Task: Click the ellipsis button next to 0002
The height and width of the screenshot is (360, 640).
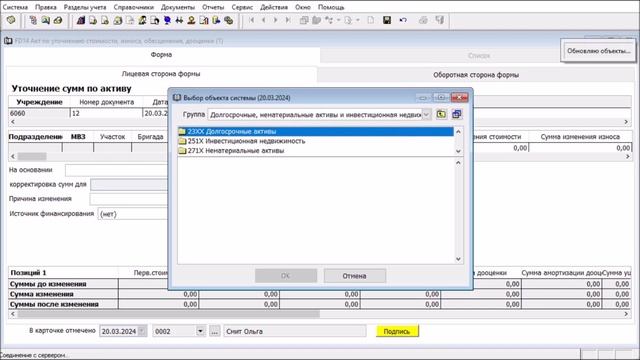Action: coord(215,331)
